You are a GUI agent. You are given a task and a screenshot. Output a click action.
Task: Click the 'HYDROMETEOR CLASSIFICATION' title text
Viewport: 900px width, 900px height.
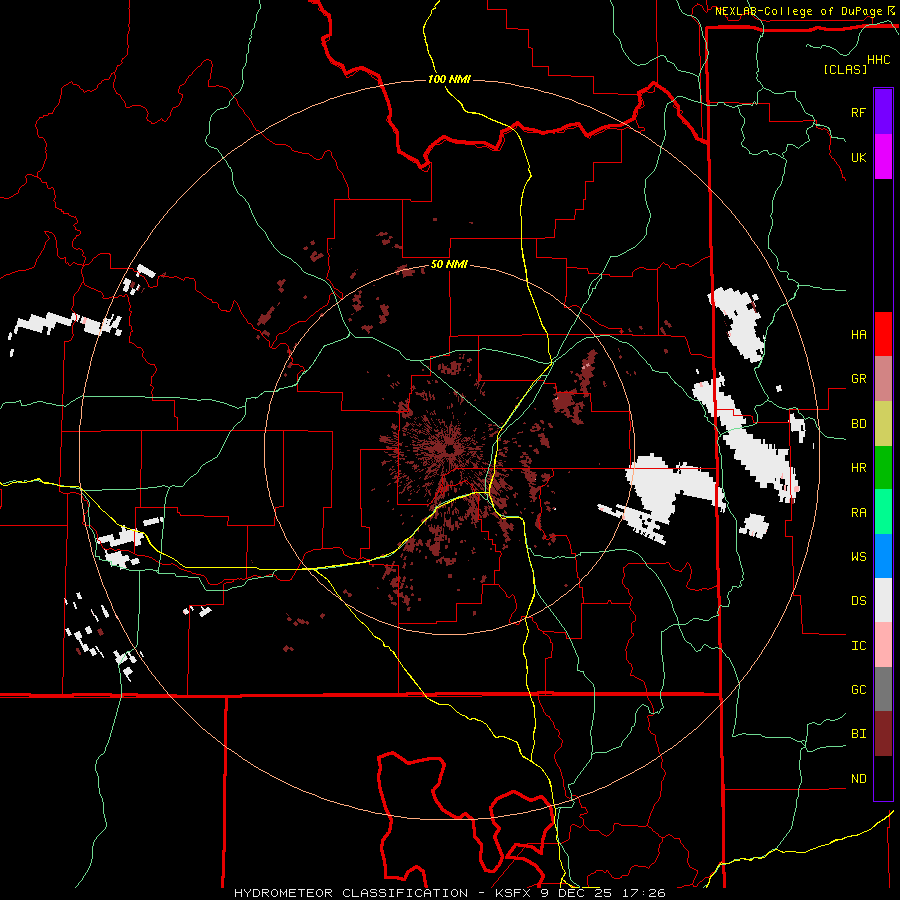point(351,893)
